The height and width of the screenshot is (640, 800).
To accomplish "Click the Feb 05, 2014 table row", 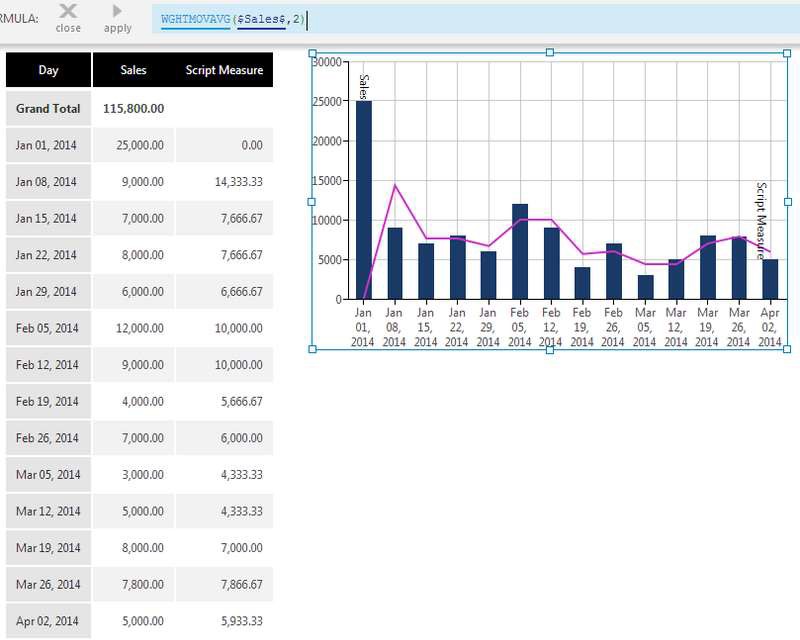I will pyautogui.click(x=48, y=328).
